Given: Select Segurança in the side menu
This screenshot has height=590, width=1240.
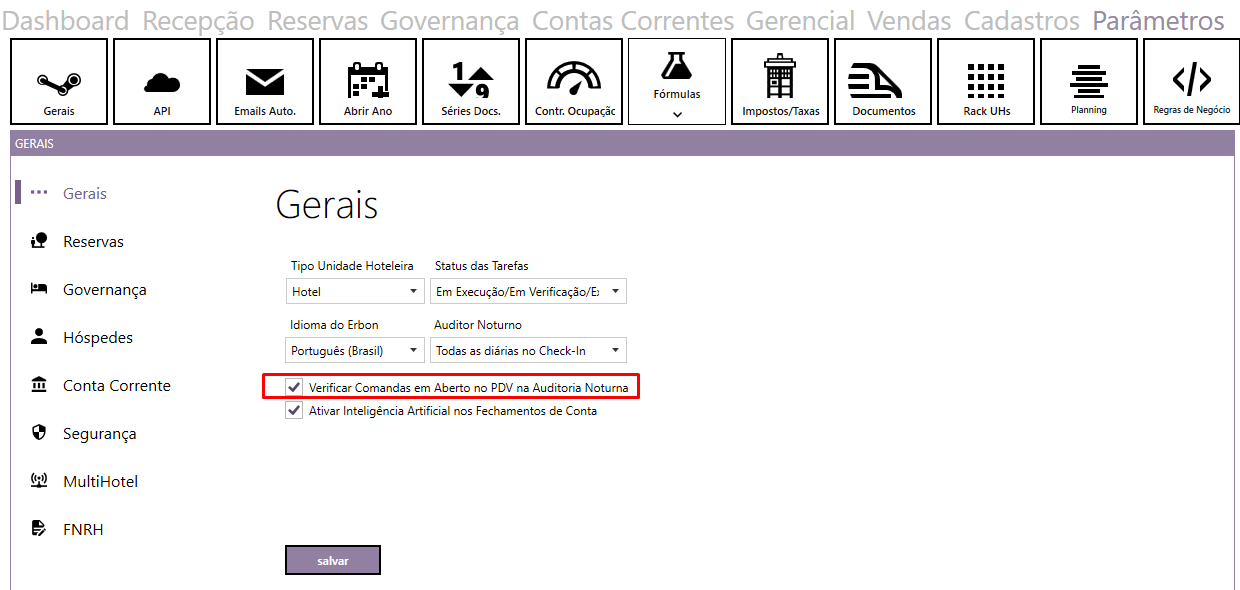Looking at the screenshot, I should [x=99, y=434].
